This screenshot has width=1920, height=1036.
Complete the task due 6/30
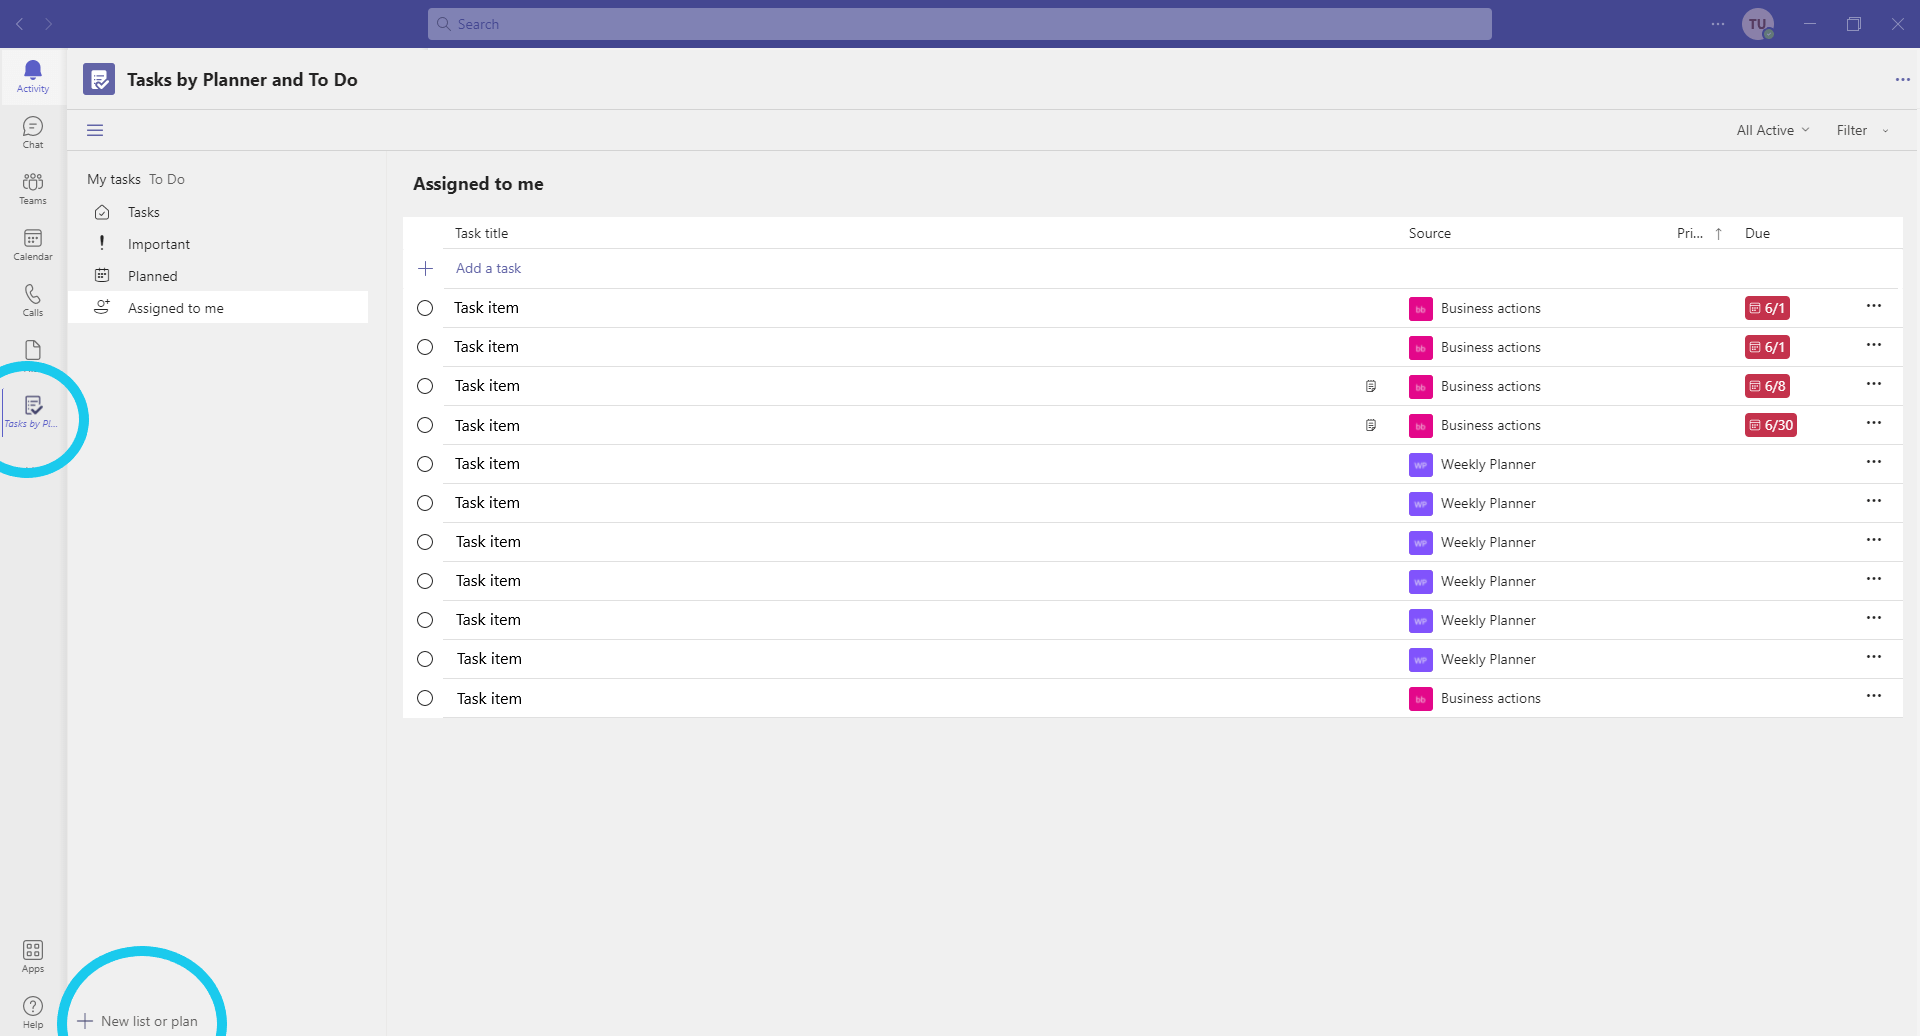(x=425, y=424)
